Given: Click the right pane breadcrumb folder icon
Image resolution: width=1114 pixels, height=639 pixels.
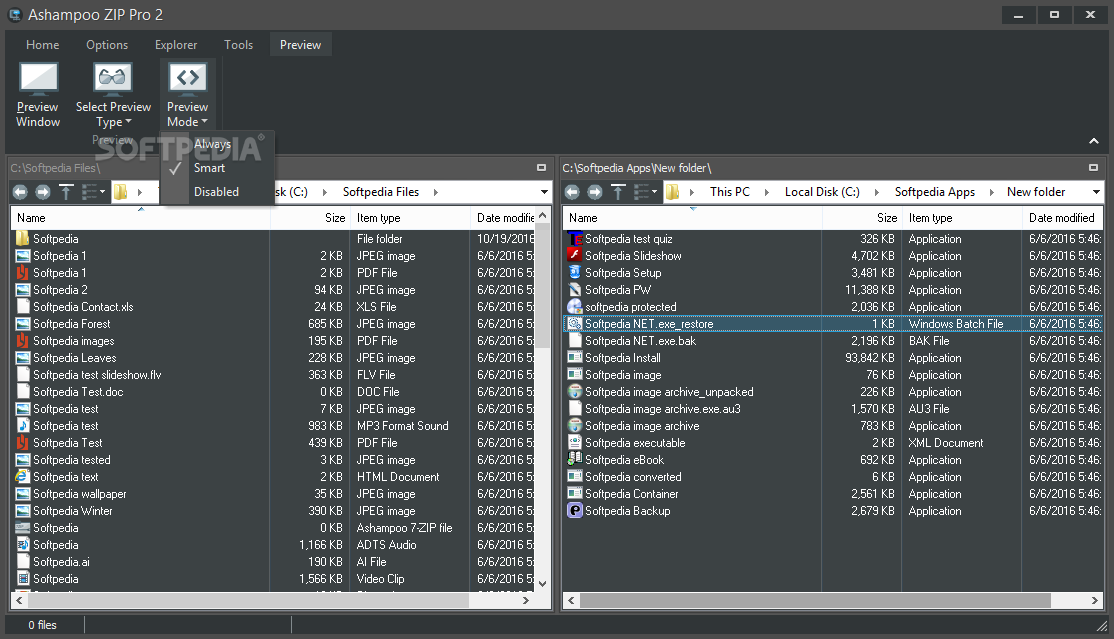Looking at the screenshot, I should coord(672,192).
